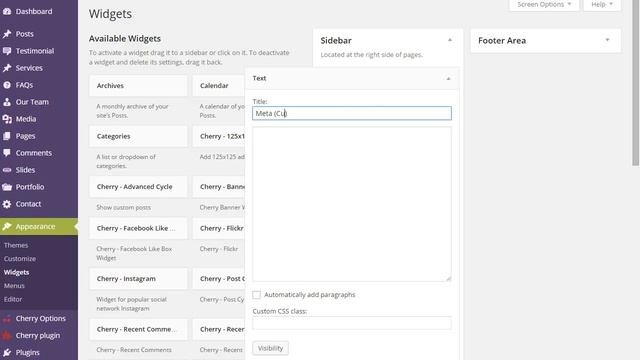Click the Portfolio briefcase icon
This screenshot has height=360, width=640.
tap(7, 187)
